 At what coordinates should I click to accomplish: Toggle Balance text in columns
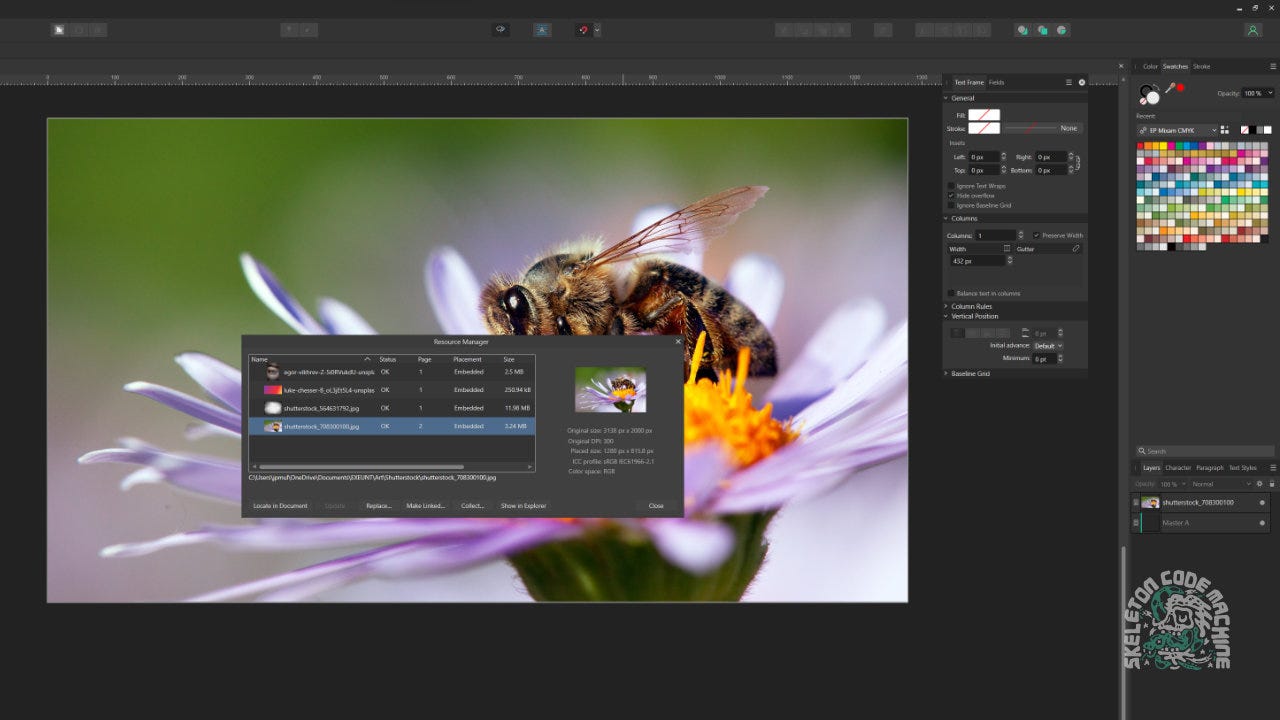(949, 293)
